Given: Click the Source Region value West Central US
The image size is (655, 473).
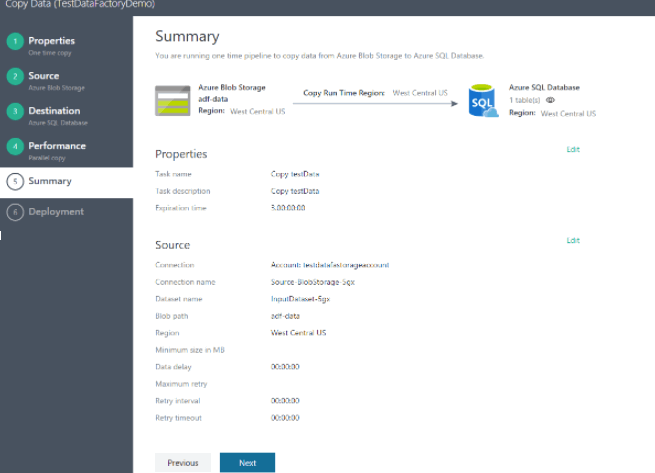Looking at the screenshot, I should (x=298, y=333).
